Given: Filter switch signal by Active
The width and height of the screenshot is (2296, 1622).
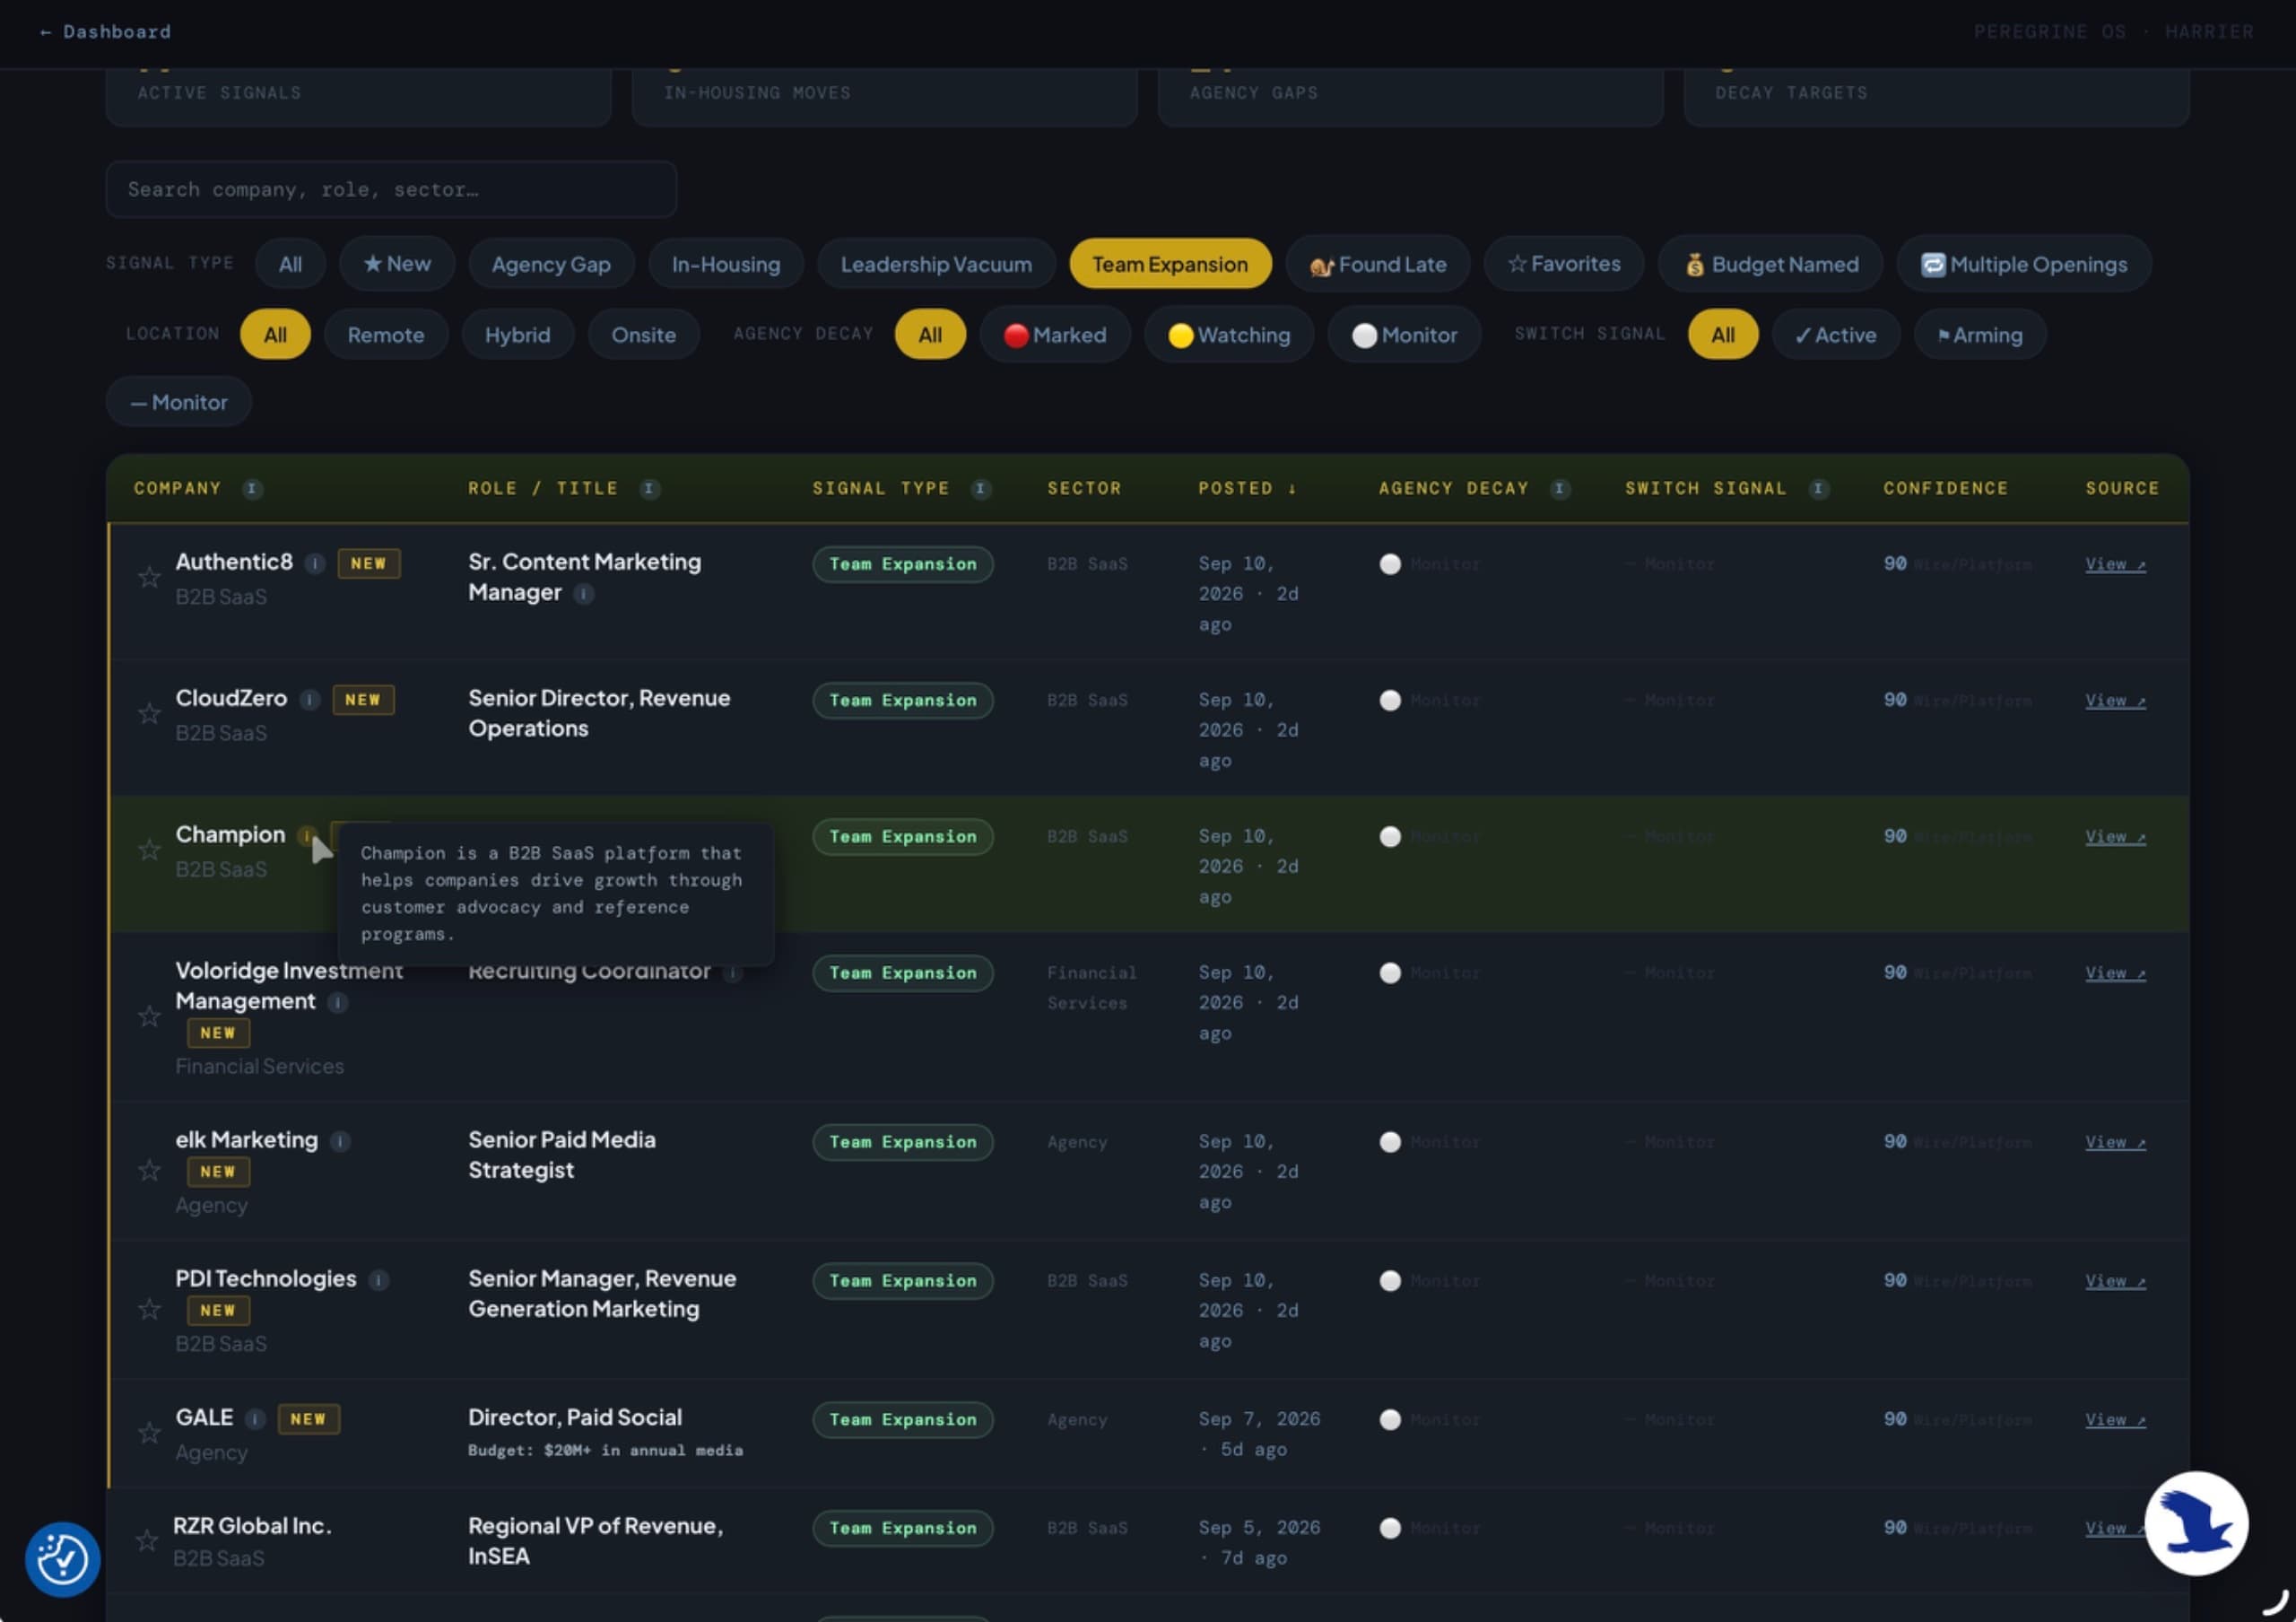Looking at the screenshot, I should (1836, 334).
